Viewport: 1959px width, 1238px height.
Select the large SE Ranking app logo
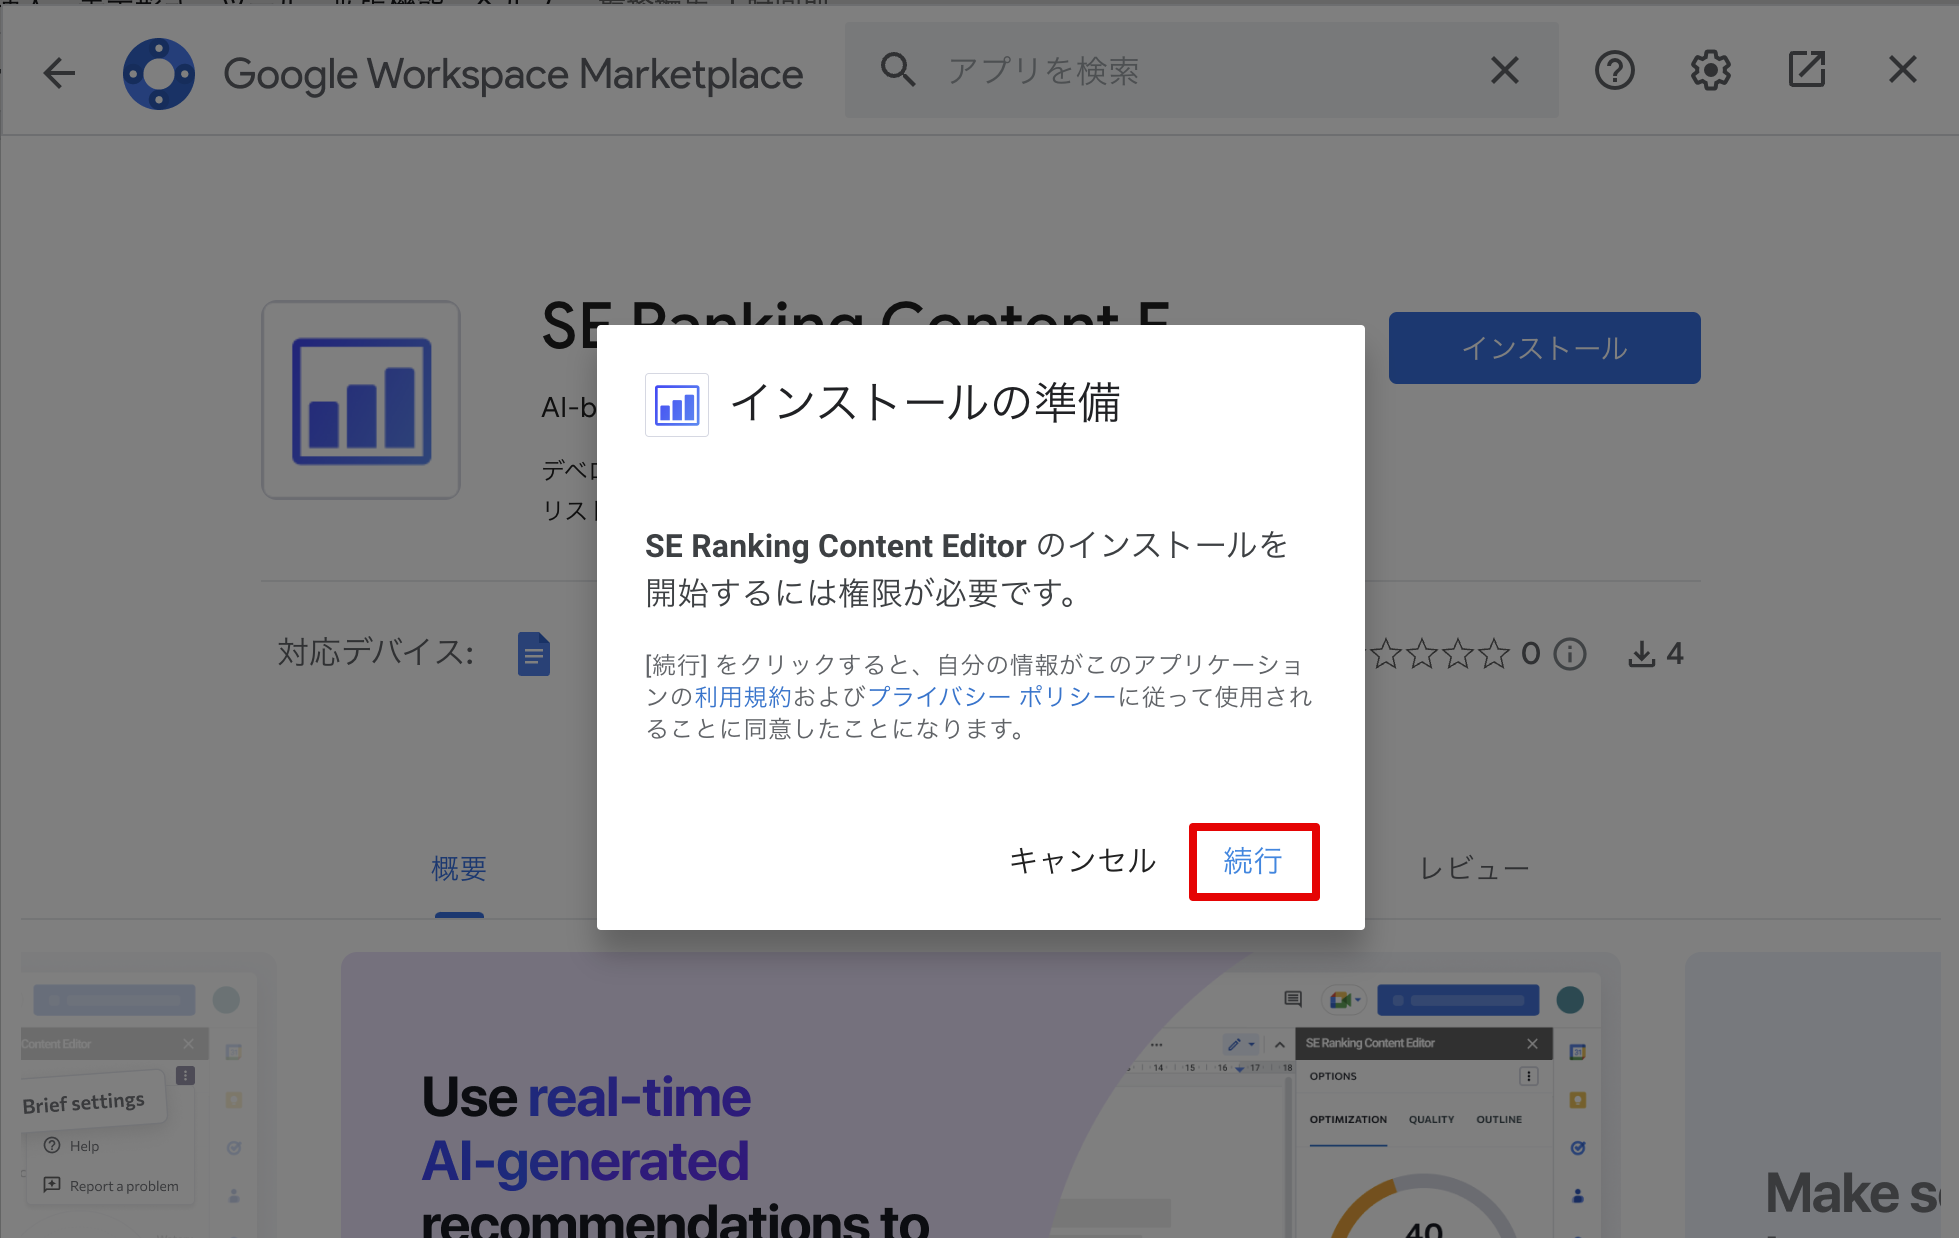pos(361,400)
